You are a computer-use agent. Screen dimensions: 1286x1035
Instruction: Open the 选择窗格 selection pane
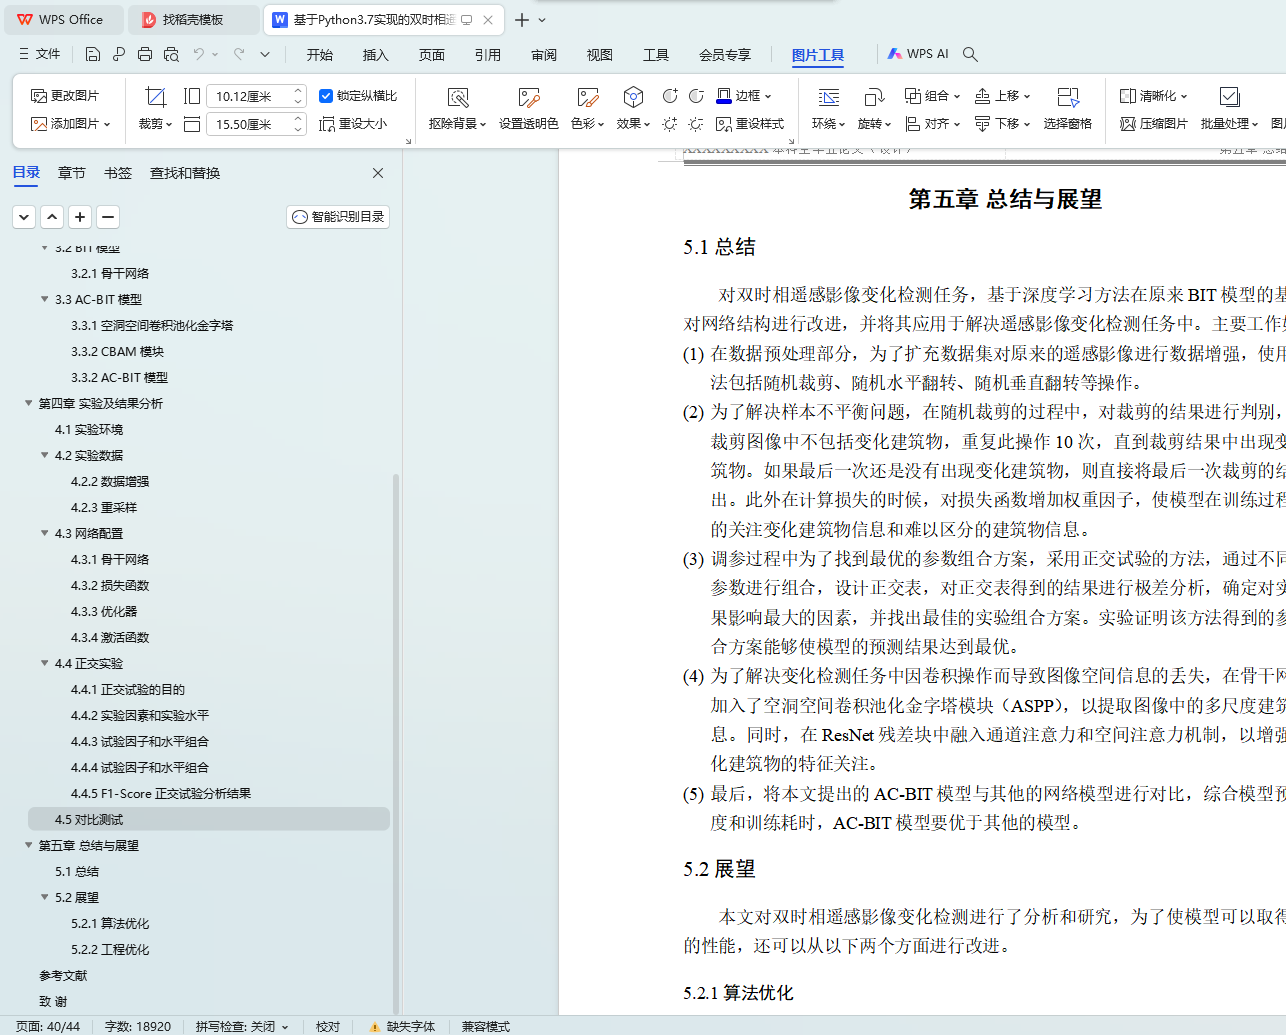coord(1068,109)
